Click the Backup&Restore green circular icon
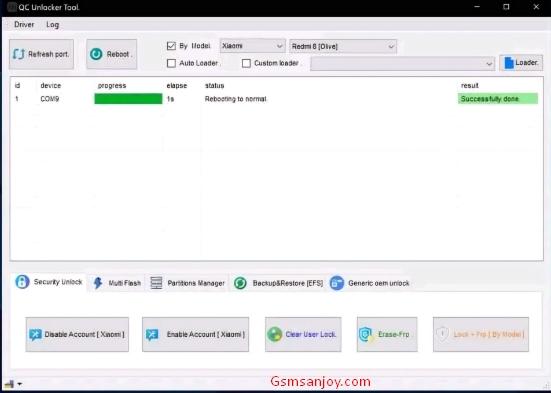This screenshot has height=393, width=551. [240, 283]
